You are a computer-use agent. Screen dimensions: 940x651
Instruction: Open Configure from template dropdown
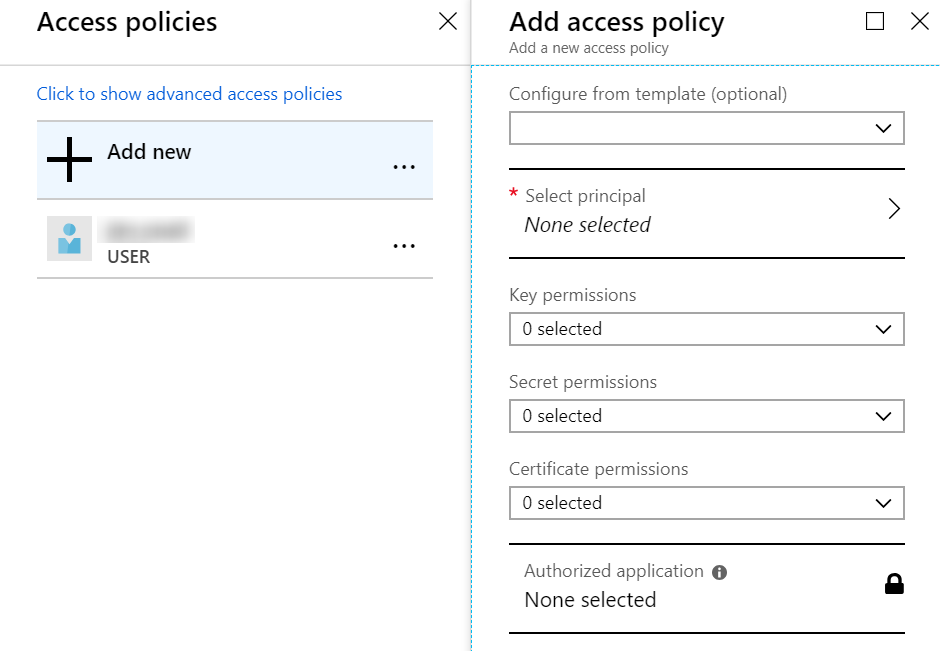pyautogui.click(x=706, y=128)
